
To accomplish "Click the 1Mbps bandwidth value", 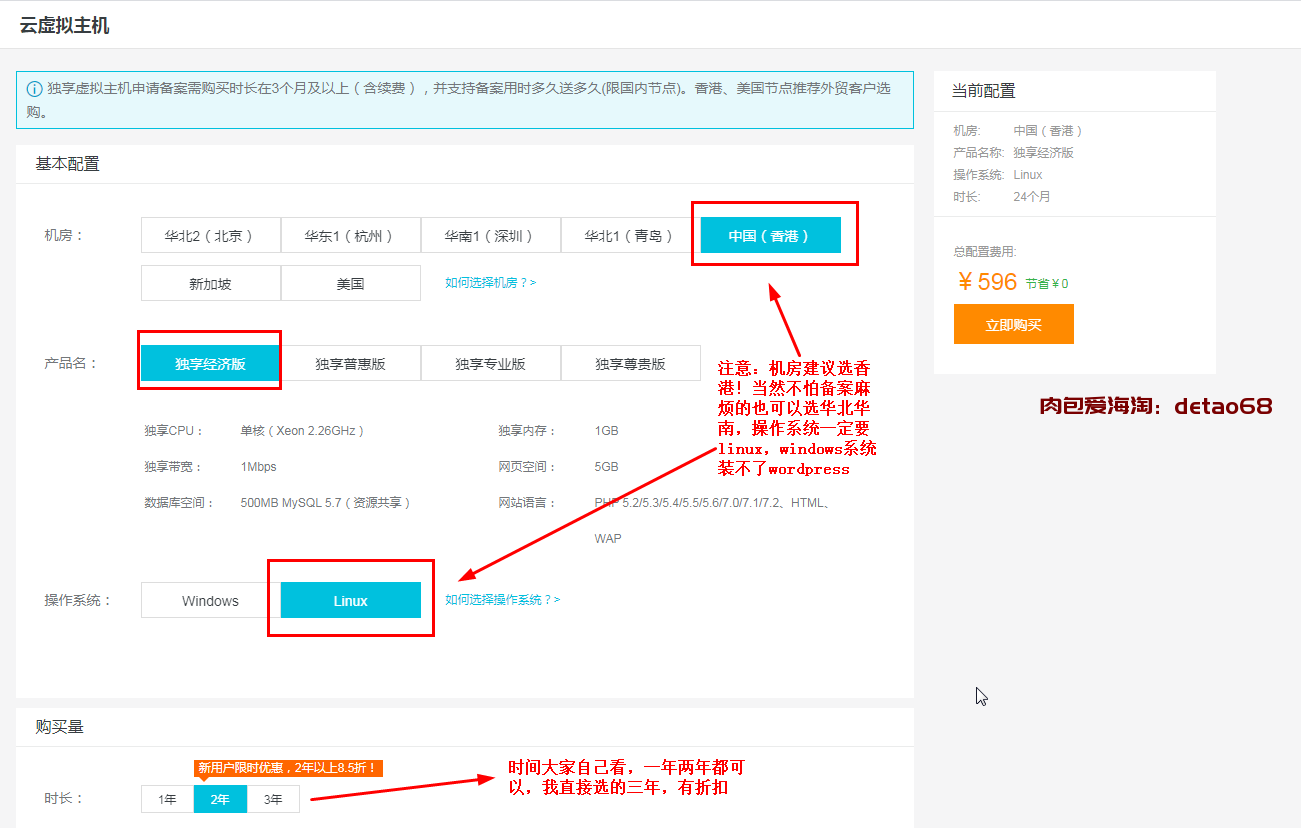I will pos(258,467).
